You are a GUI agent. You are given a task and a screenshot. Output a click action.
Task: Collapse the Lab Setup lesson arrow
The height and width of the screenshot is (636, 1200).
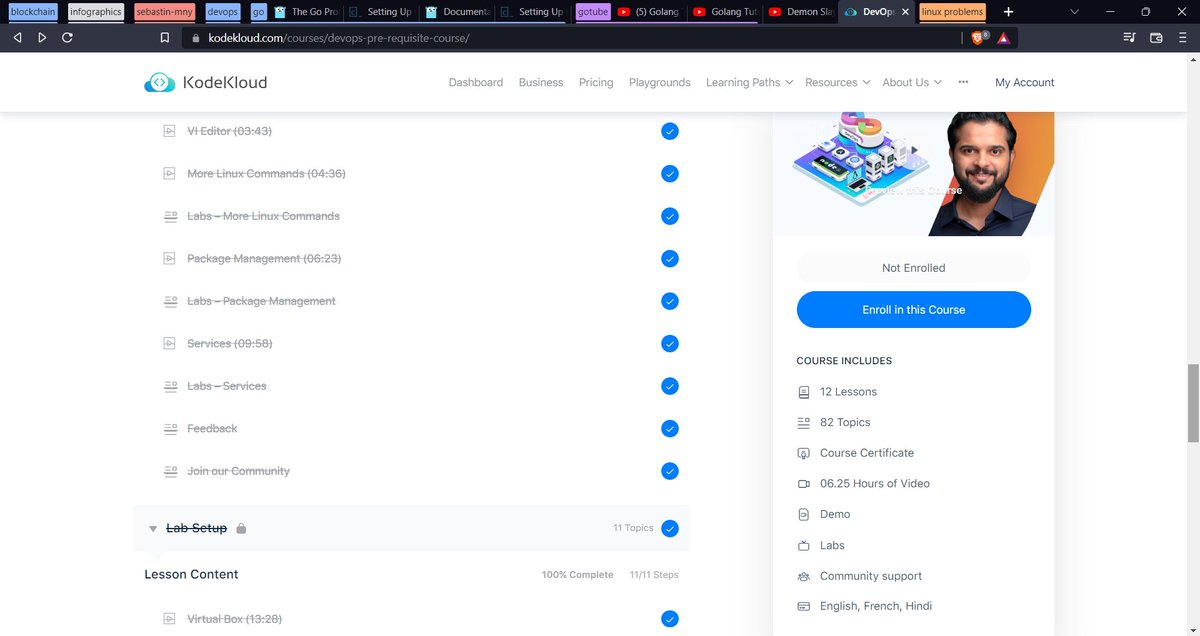[x=153, y=529]
